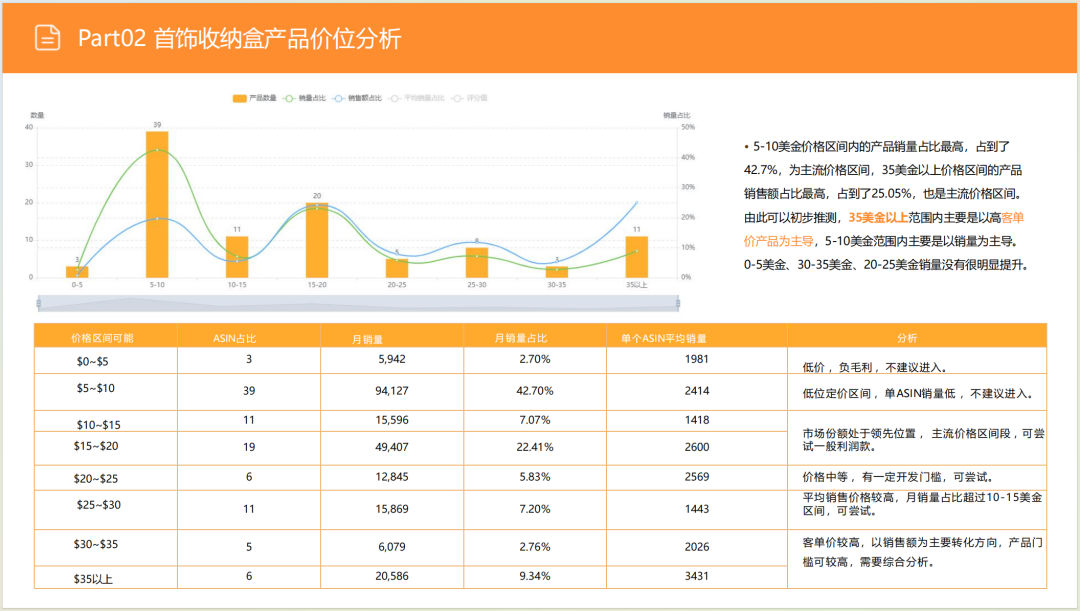
Task: Enable the greyed-out 评分值 legend series
Action: coord(469,99)
